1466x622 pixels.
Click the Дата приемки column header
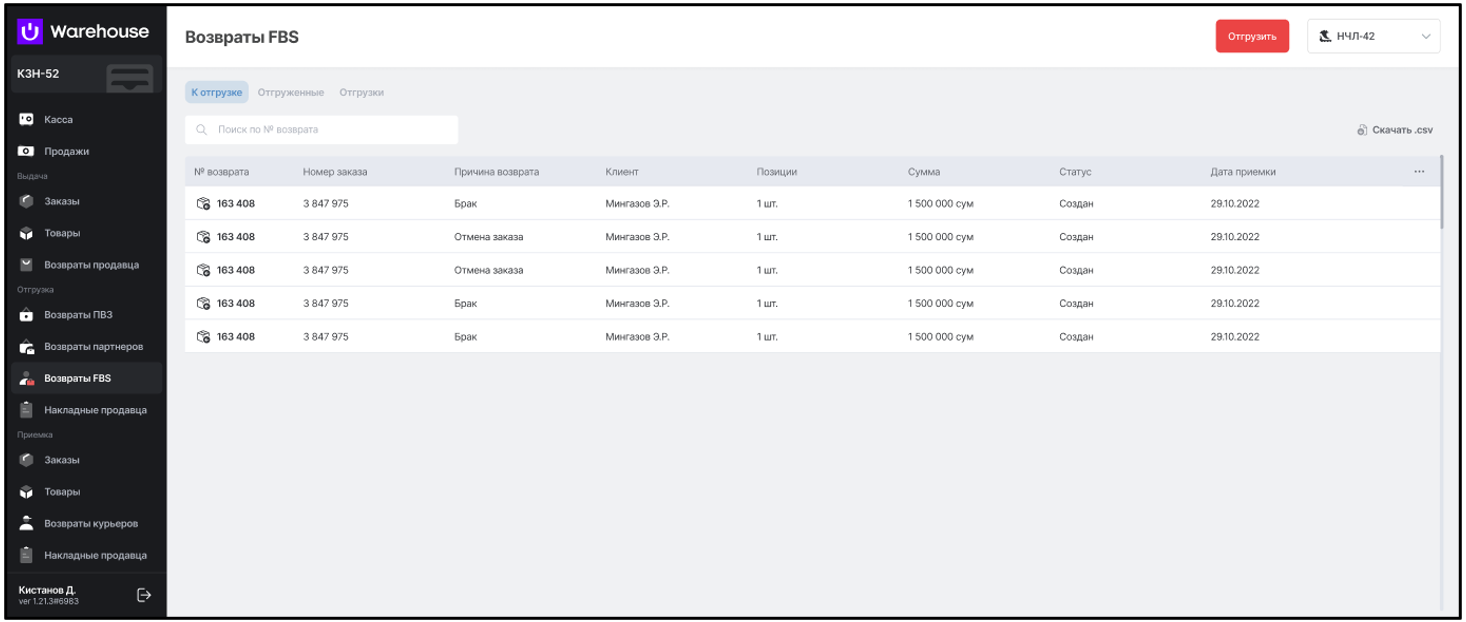pyautogui.click(x=1243, y=172)
